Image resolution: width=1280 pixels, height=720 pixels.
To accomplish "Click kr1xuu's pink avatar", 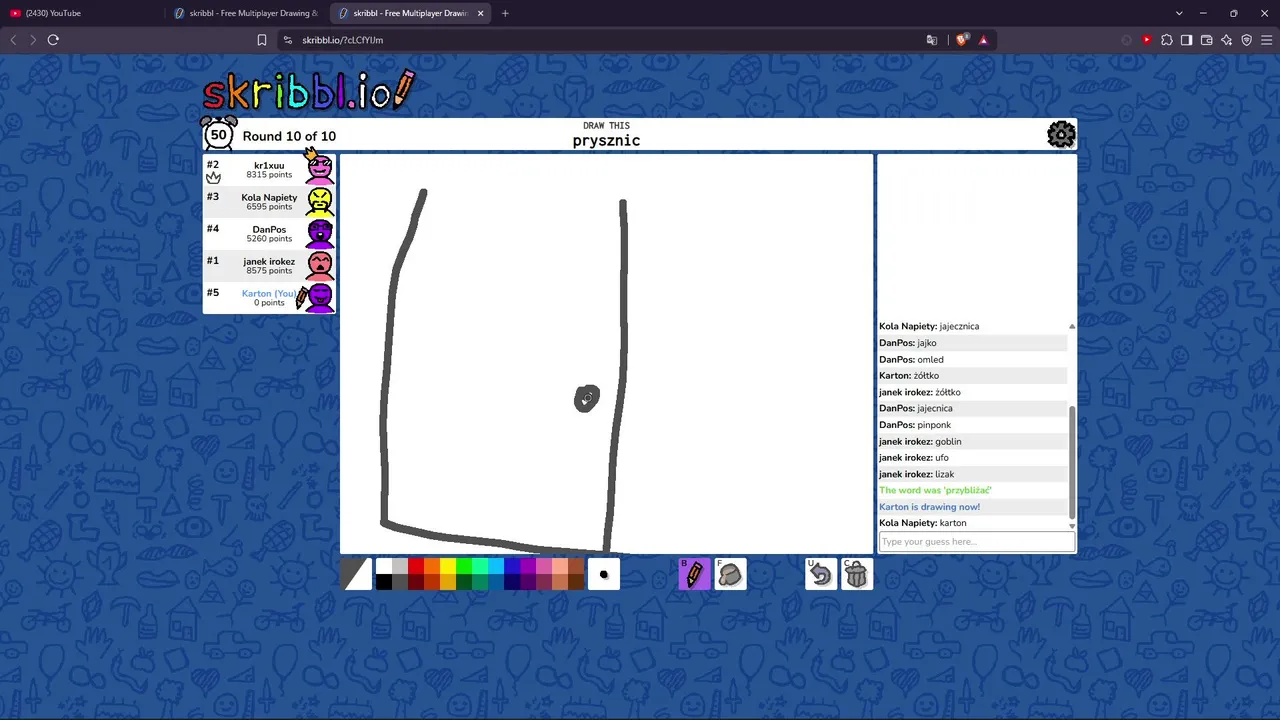I will pos(320,169).
